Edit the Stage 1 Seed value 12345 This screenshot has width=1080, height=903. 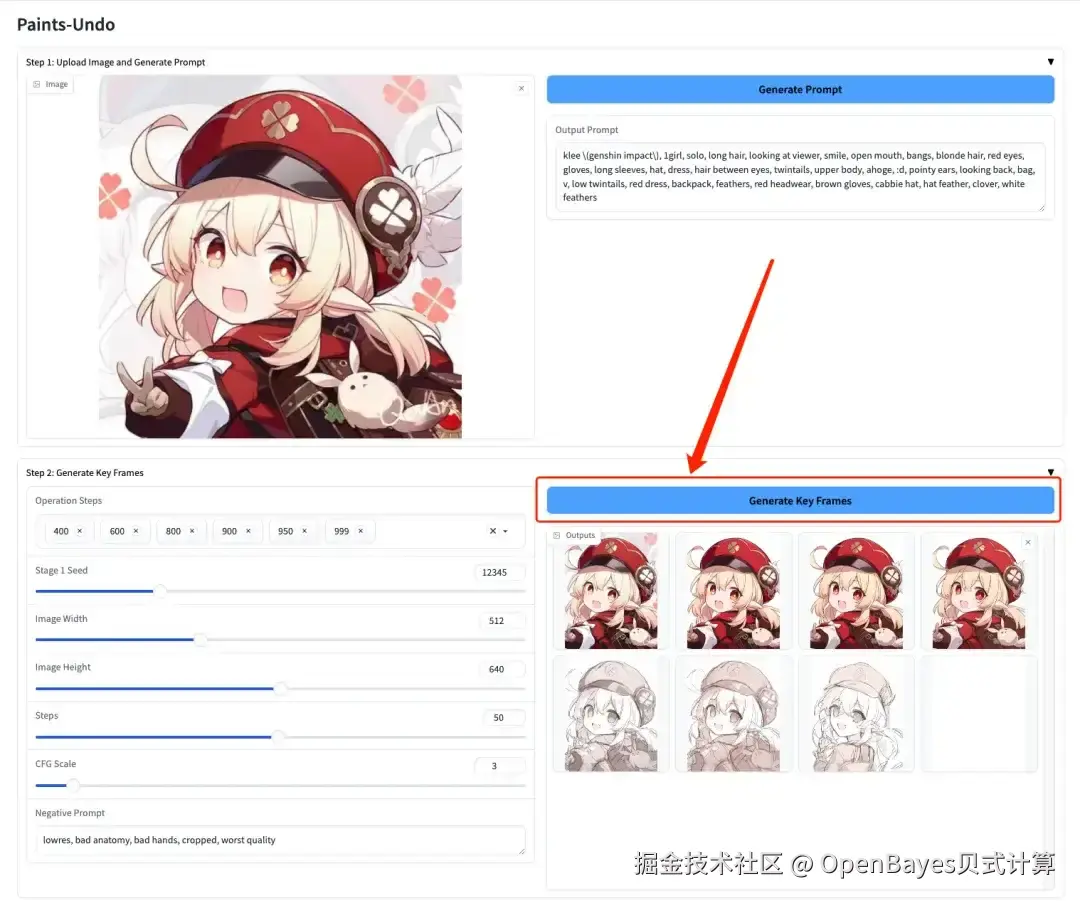tap(499, 572)
